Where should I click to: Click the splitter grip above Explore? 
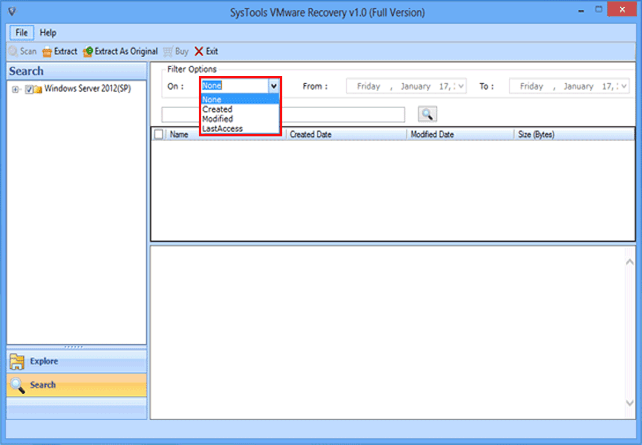point(74,347)
